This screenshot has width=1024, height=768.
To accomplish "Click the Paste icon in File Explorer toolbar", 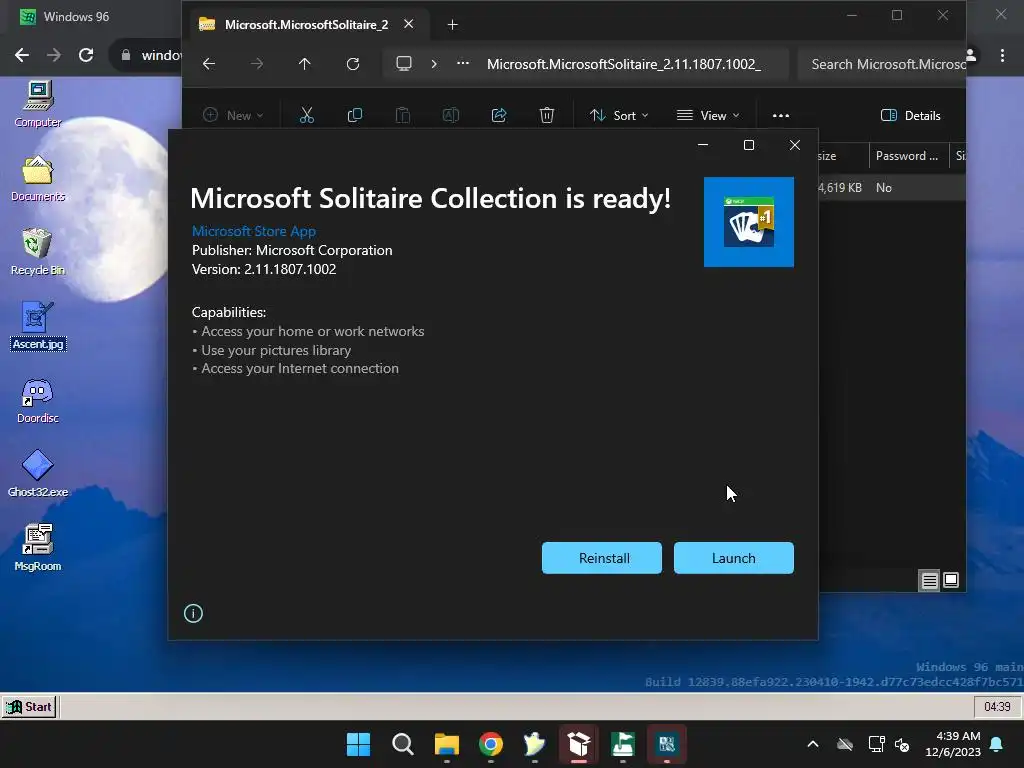I will coord(403,116).
